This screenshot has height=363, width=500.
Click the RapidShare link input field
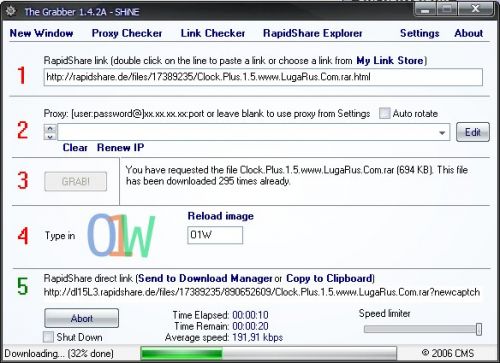point(263,77)
